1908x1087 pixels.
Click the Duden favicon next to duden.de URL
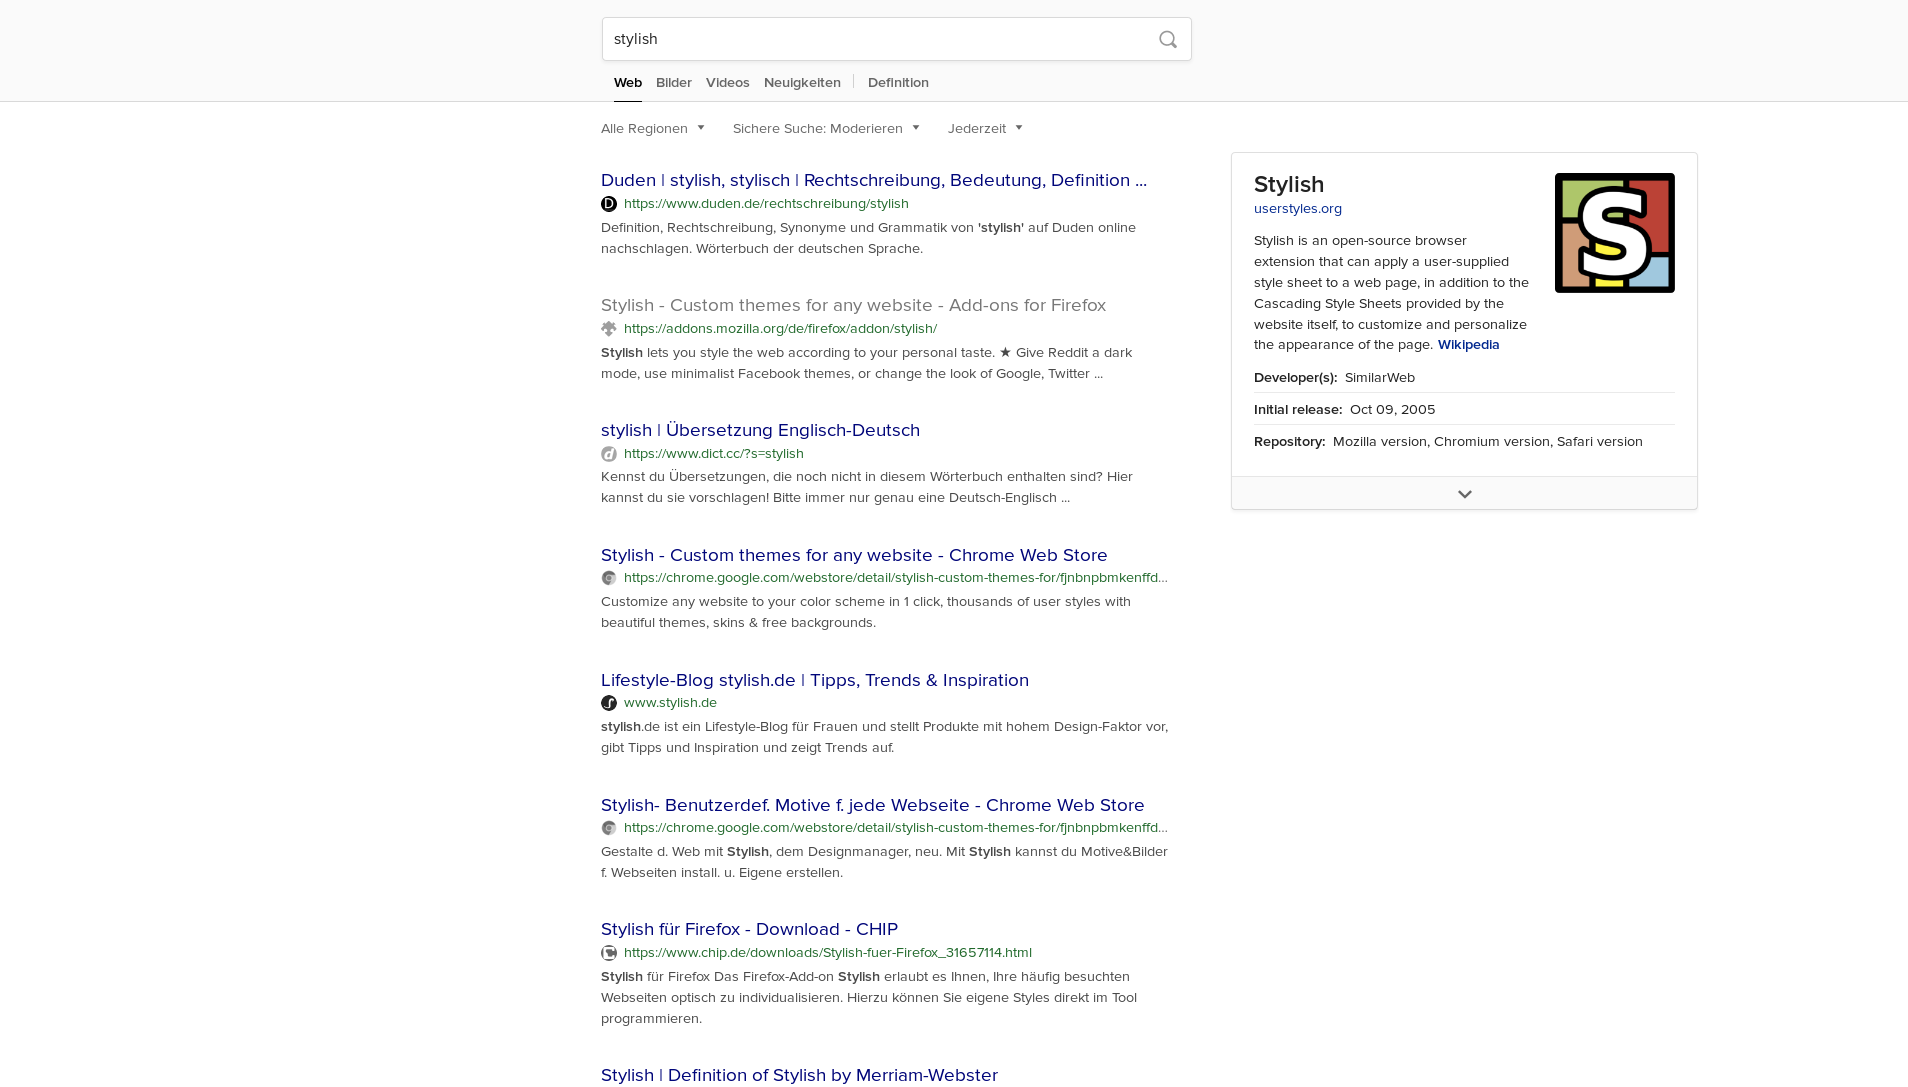pos(609,204)
